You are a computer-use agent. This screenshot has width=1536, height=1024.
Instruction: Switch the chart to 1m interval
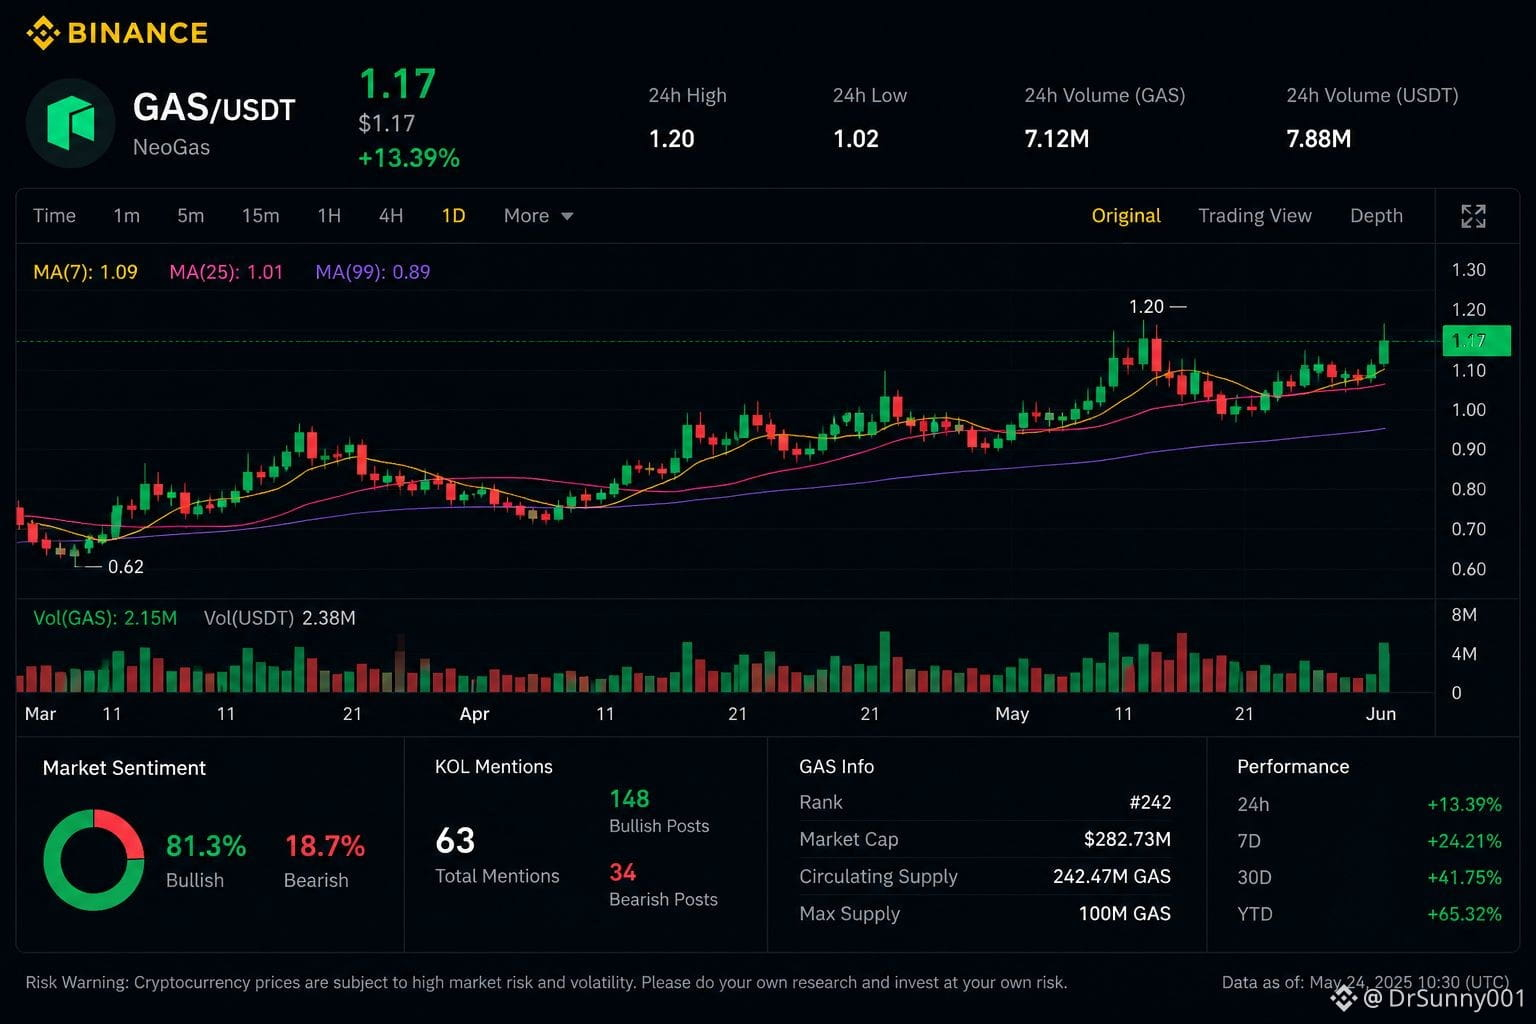(126, 216)
